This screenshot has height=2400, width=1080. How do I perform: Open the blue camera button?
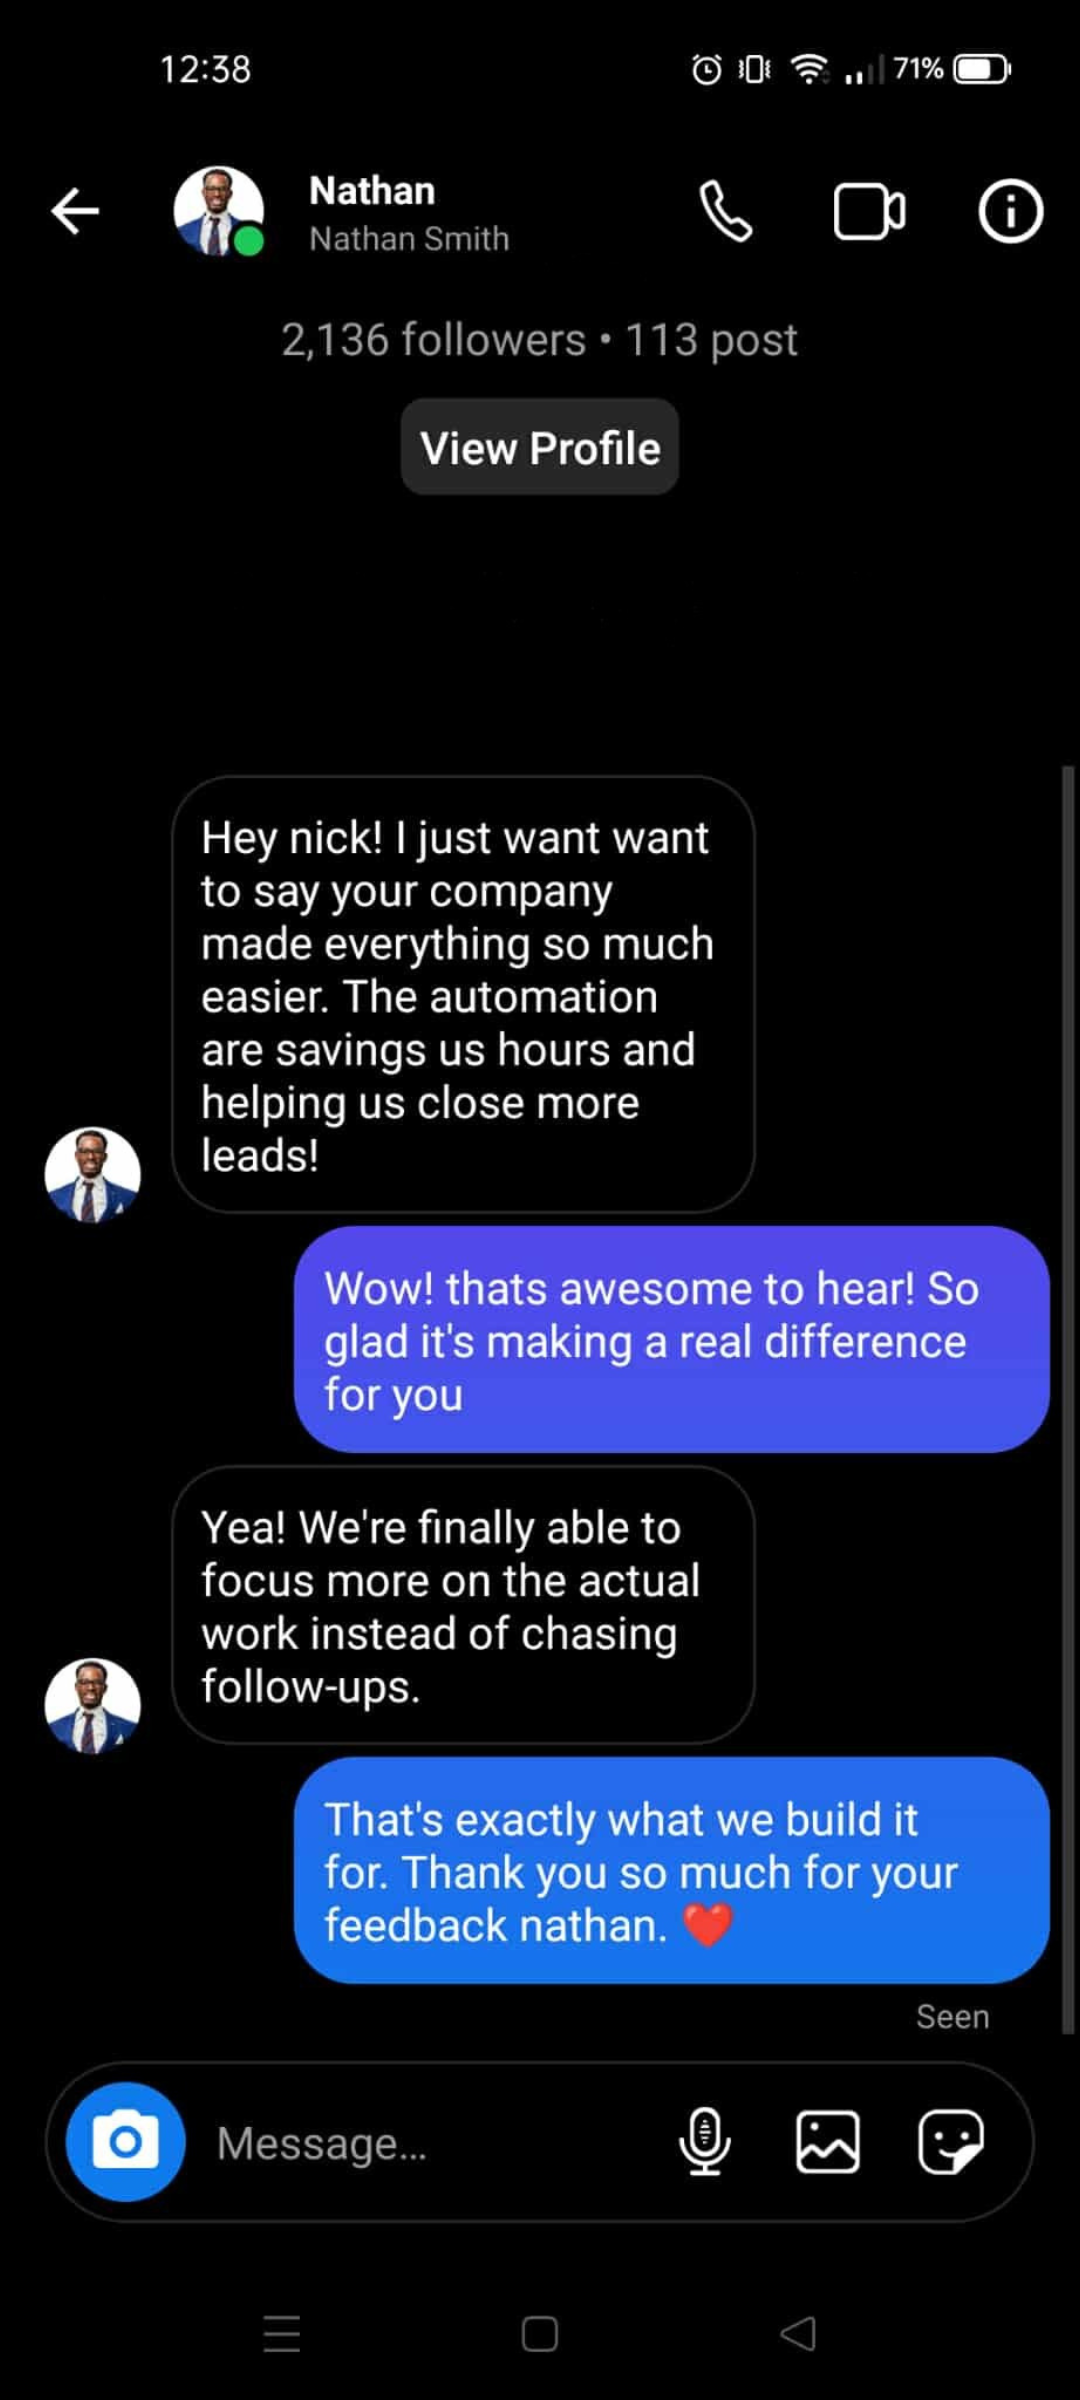125,2141
